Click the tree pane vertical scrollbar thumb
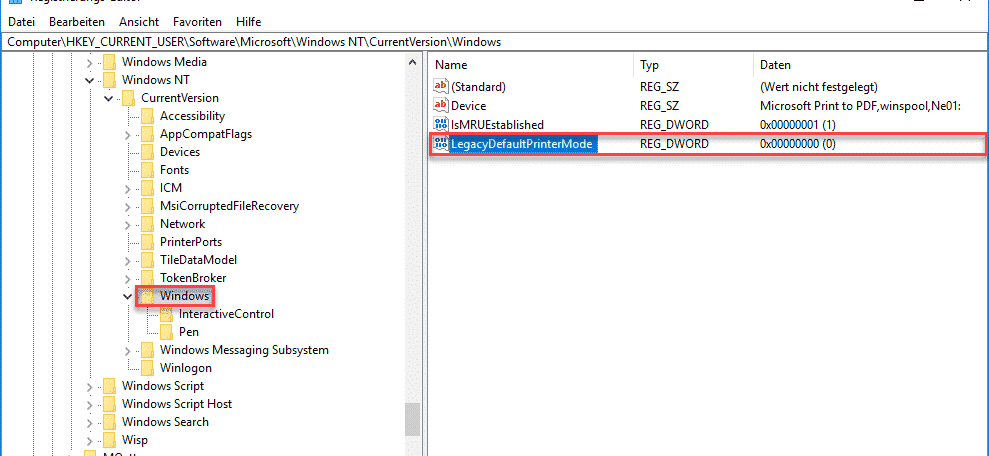The height and width of the screenshot is (456, 989). (x=413, y=419)
